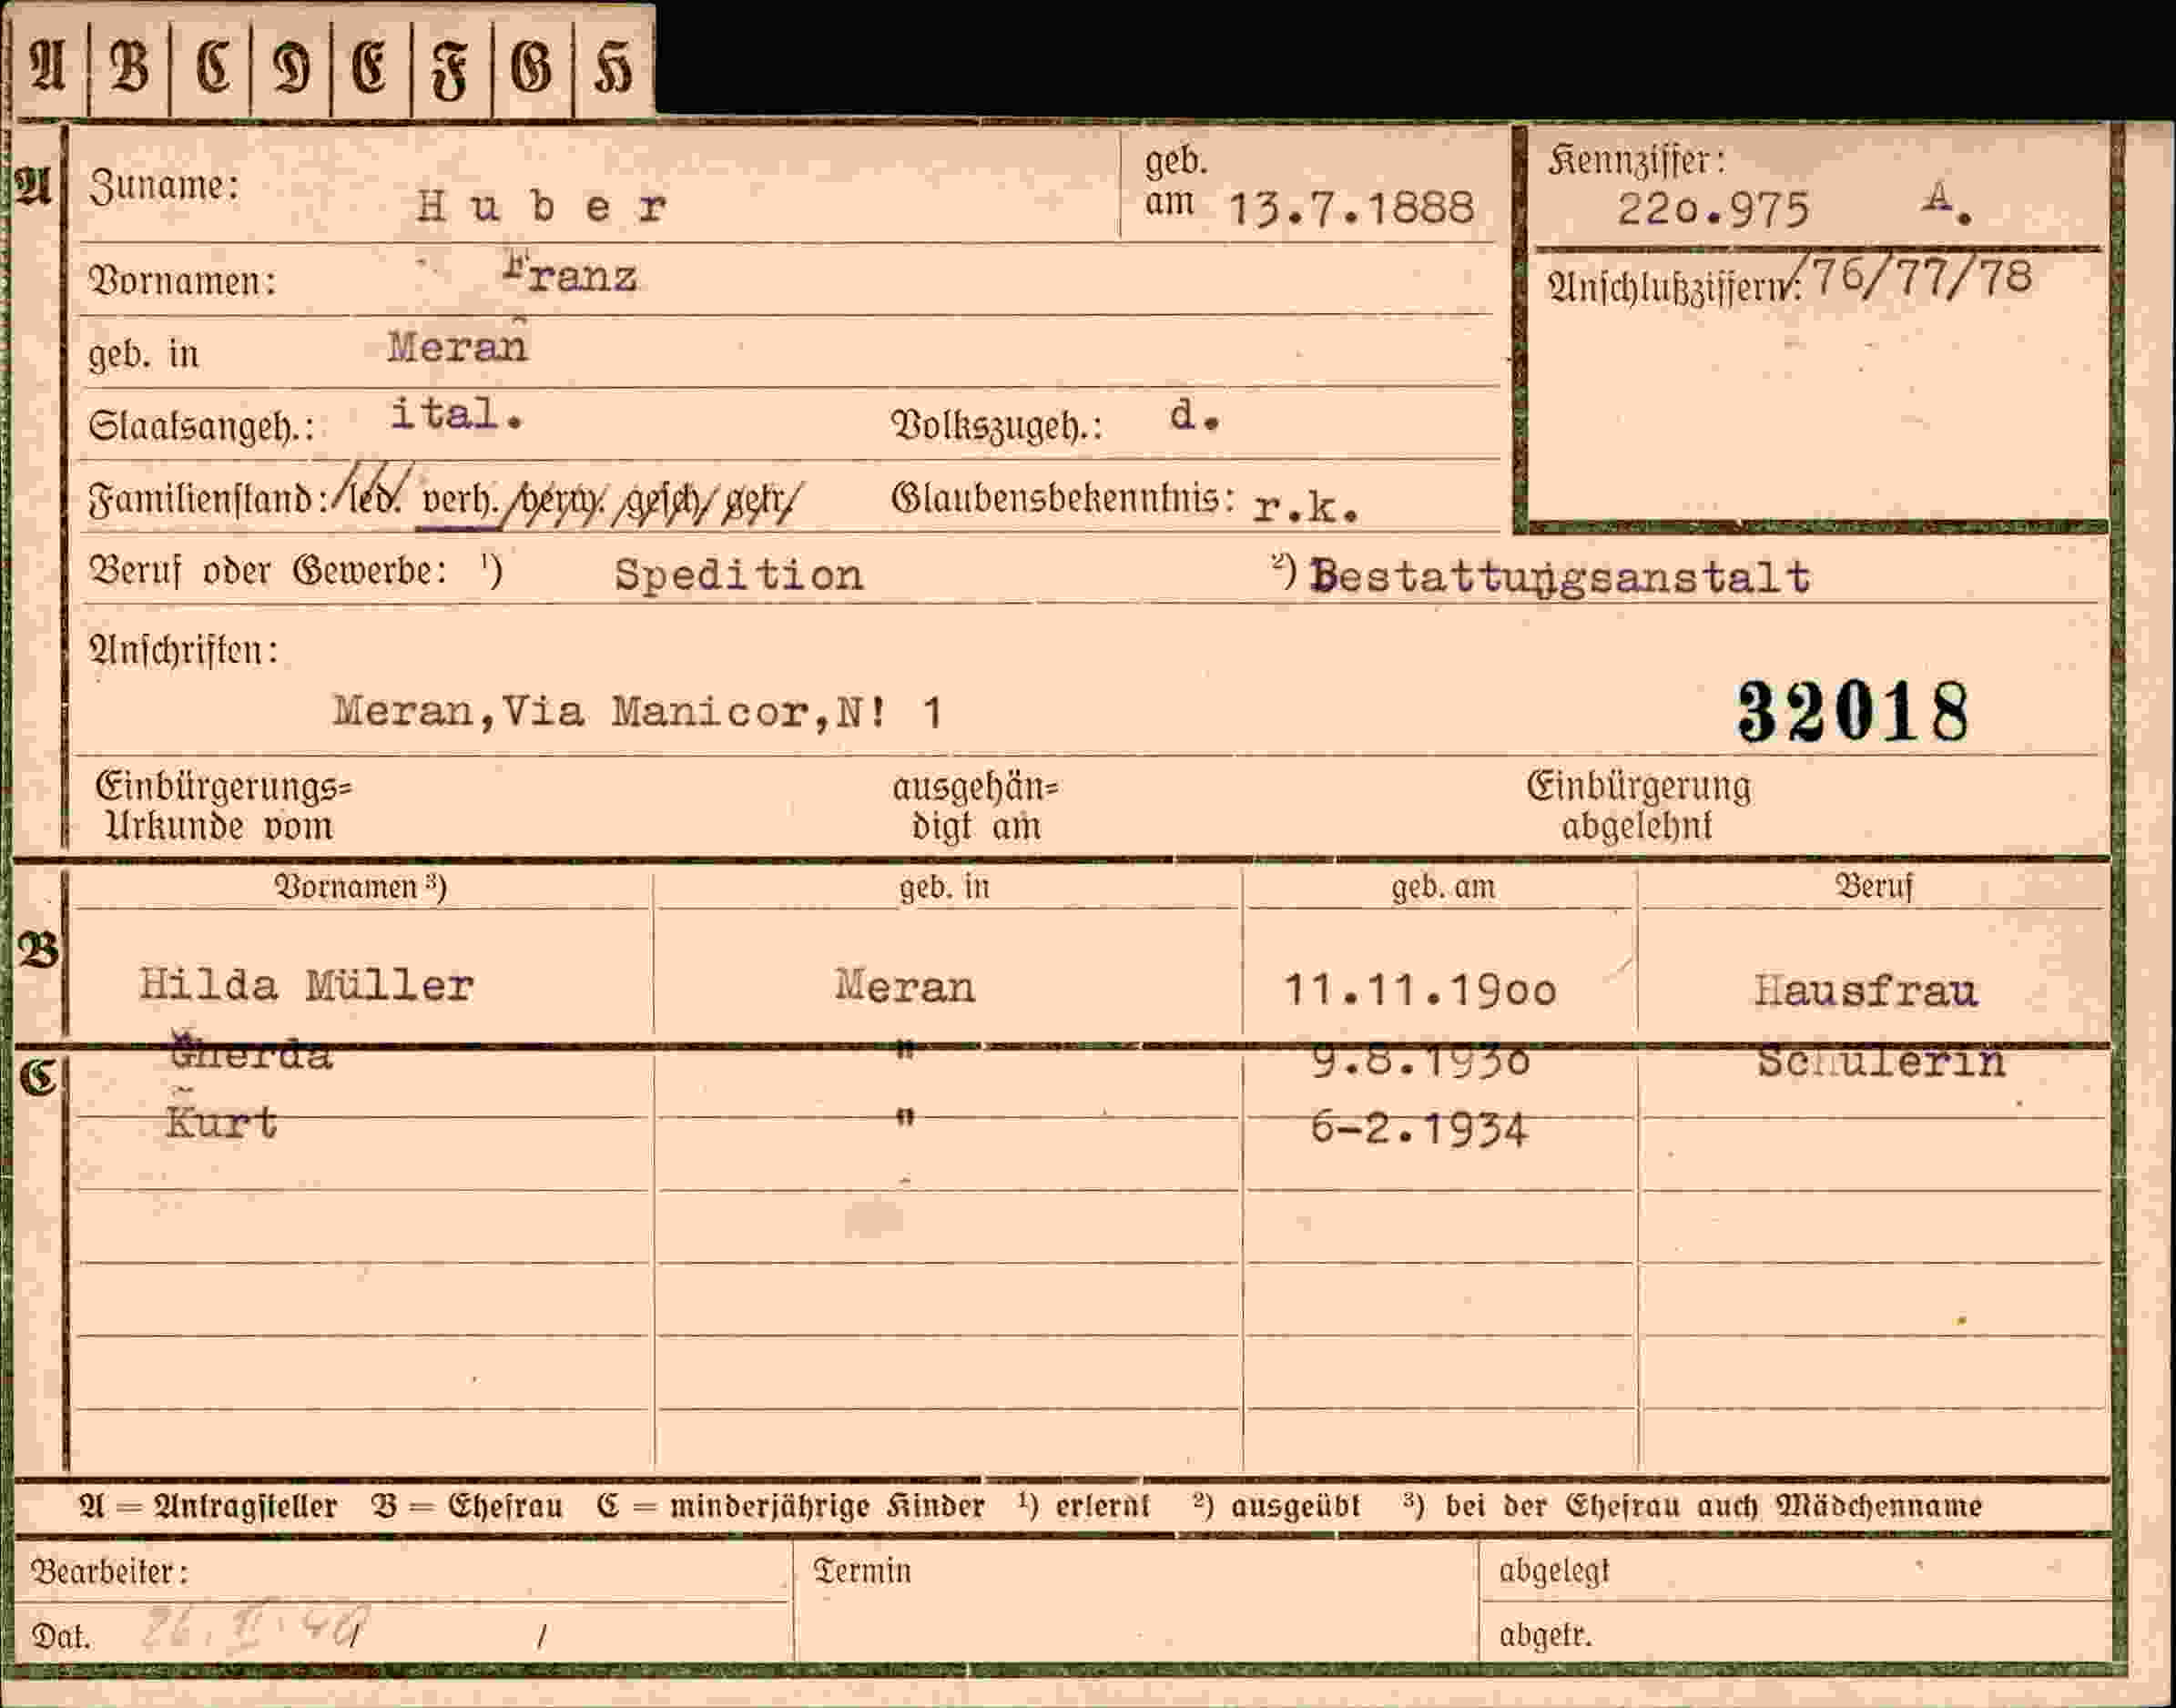Select "Meran" beside the "geb. in" label
This screenshot has width=2176, height=1708.
point(458,346)
